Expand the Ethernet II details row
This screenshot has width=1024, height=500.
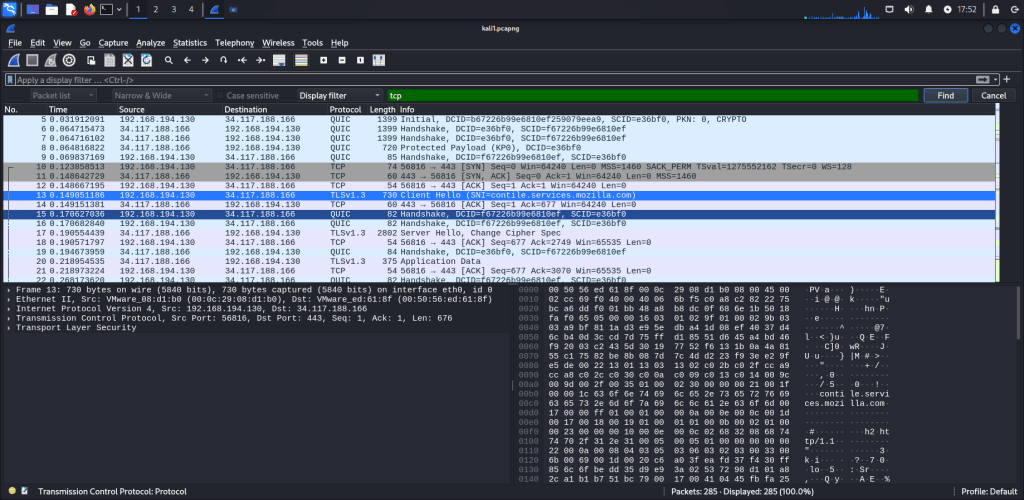pyautogui.click(x=9, y=298)
